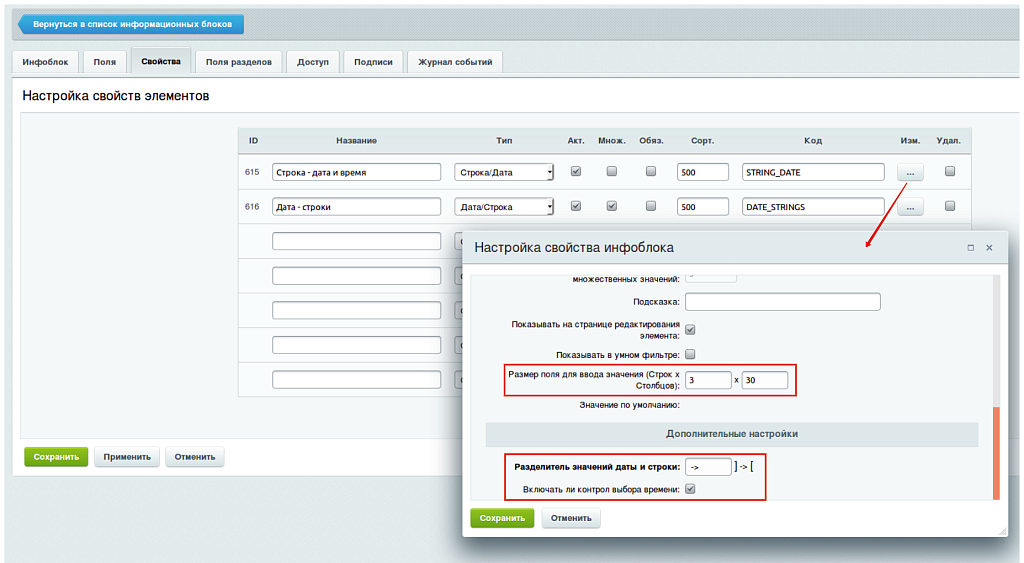1024x563 pixels.
Task: Close the infoblock property settings dialog
Action: tap(989, 247)
